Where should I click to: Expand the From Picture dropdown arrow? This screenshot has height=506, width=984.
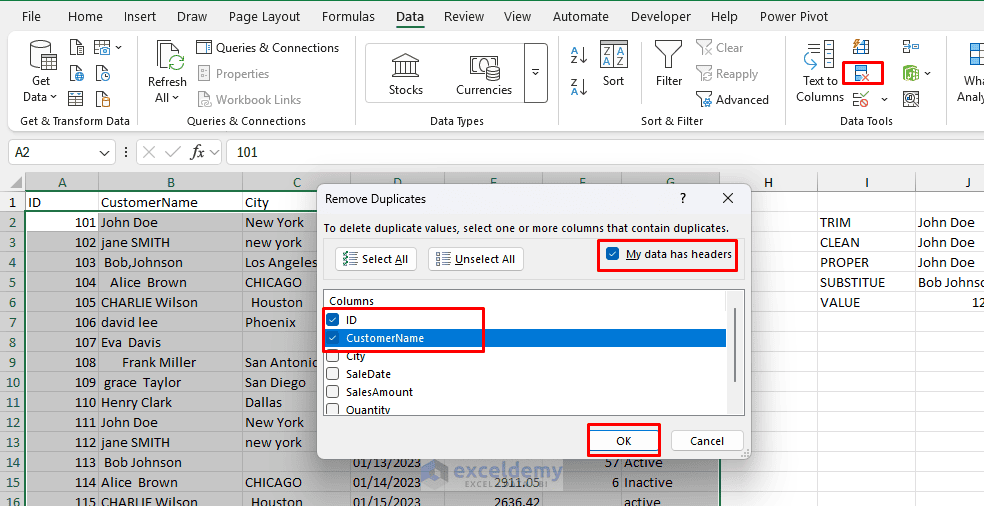(x=119, y=48)
